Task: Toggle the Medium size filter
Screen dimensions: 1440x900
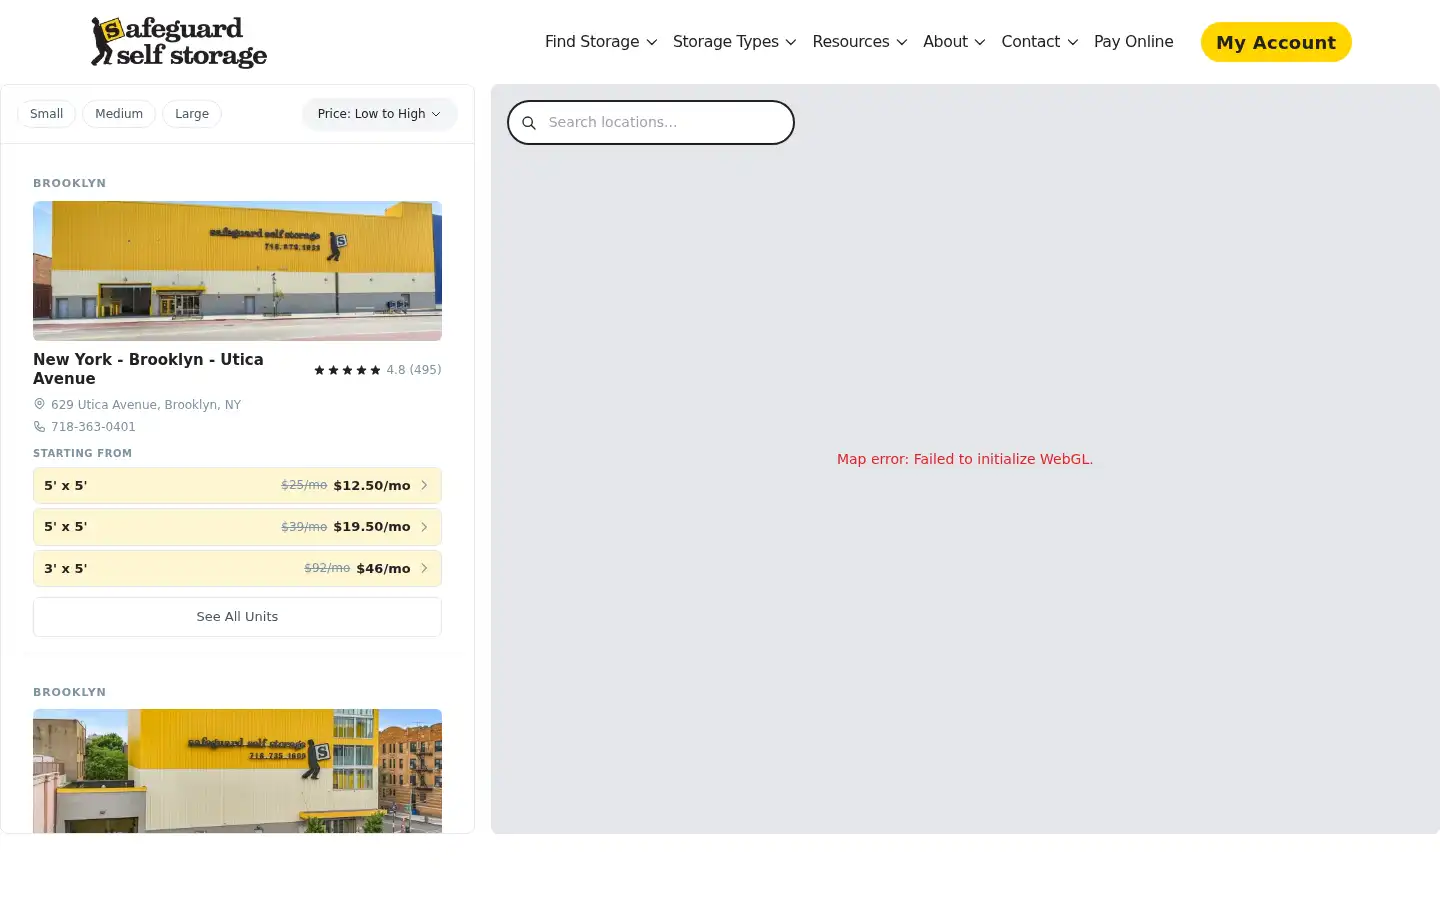Action: click(x=119, y=114)
